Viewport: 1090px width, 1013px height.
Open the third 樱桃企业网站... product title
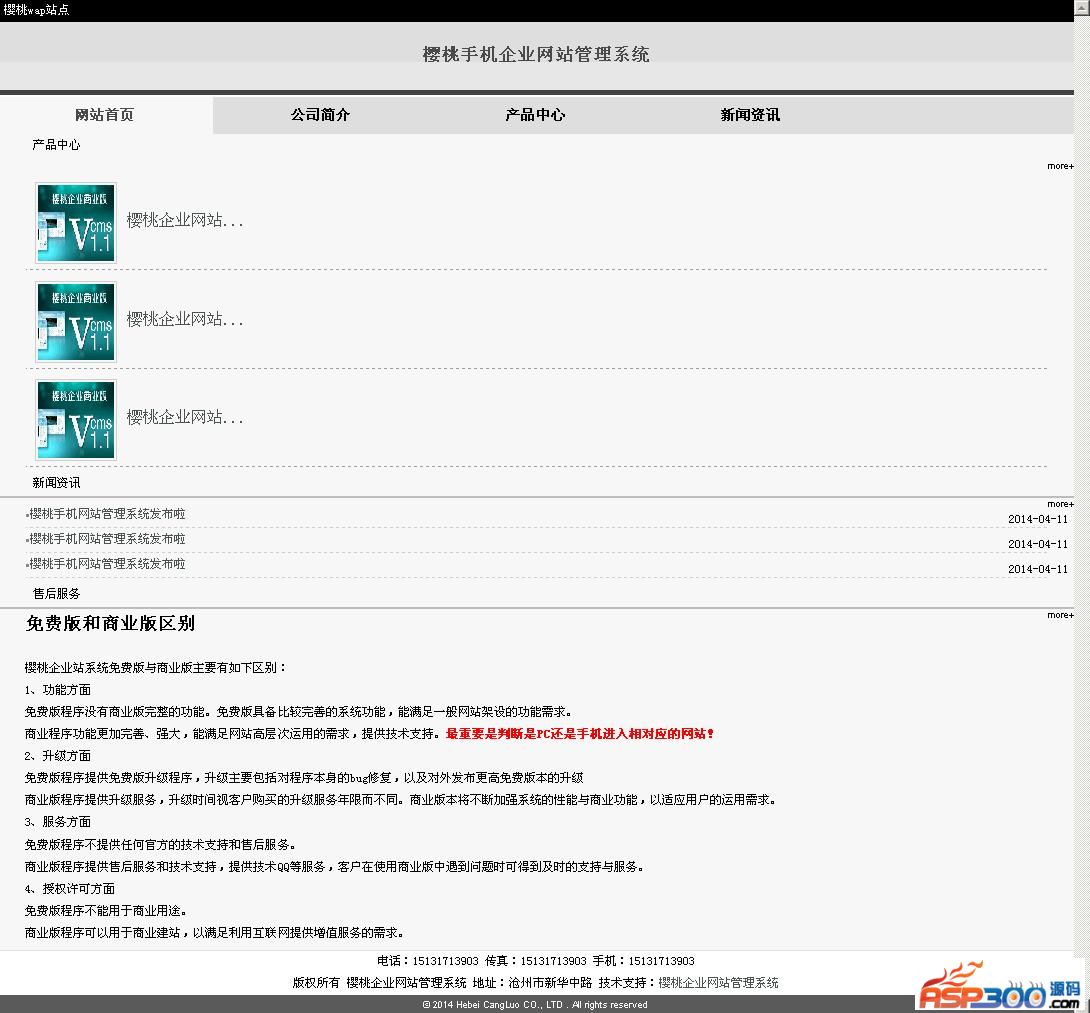click(185, 417)
